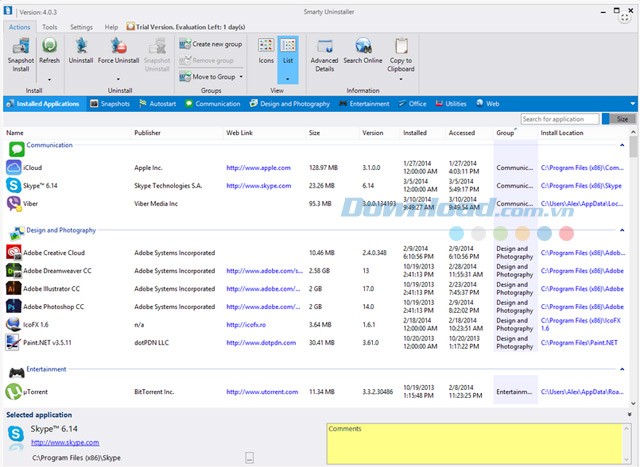Collapse the Design and Photography group

(x=622, y=230)
